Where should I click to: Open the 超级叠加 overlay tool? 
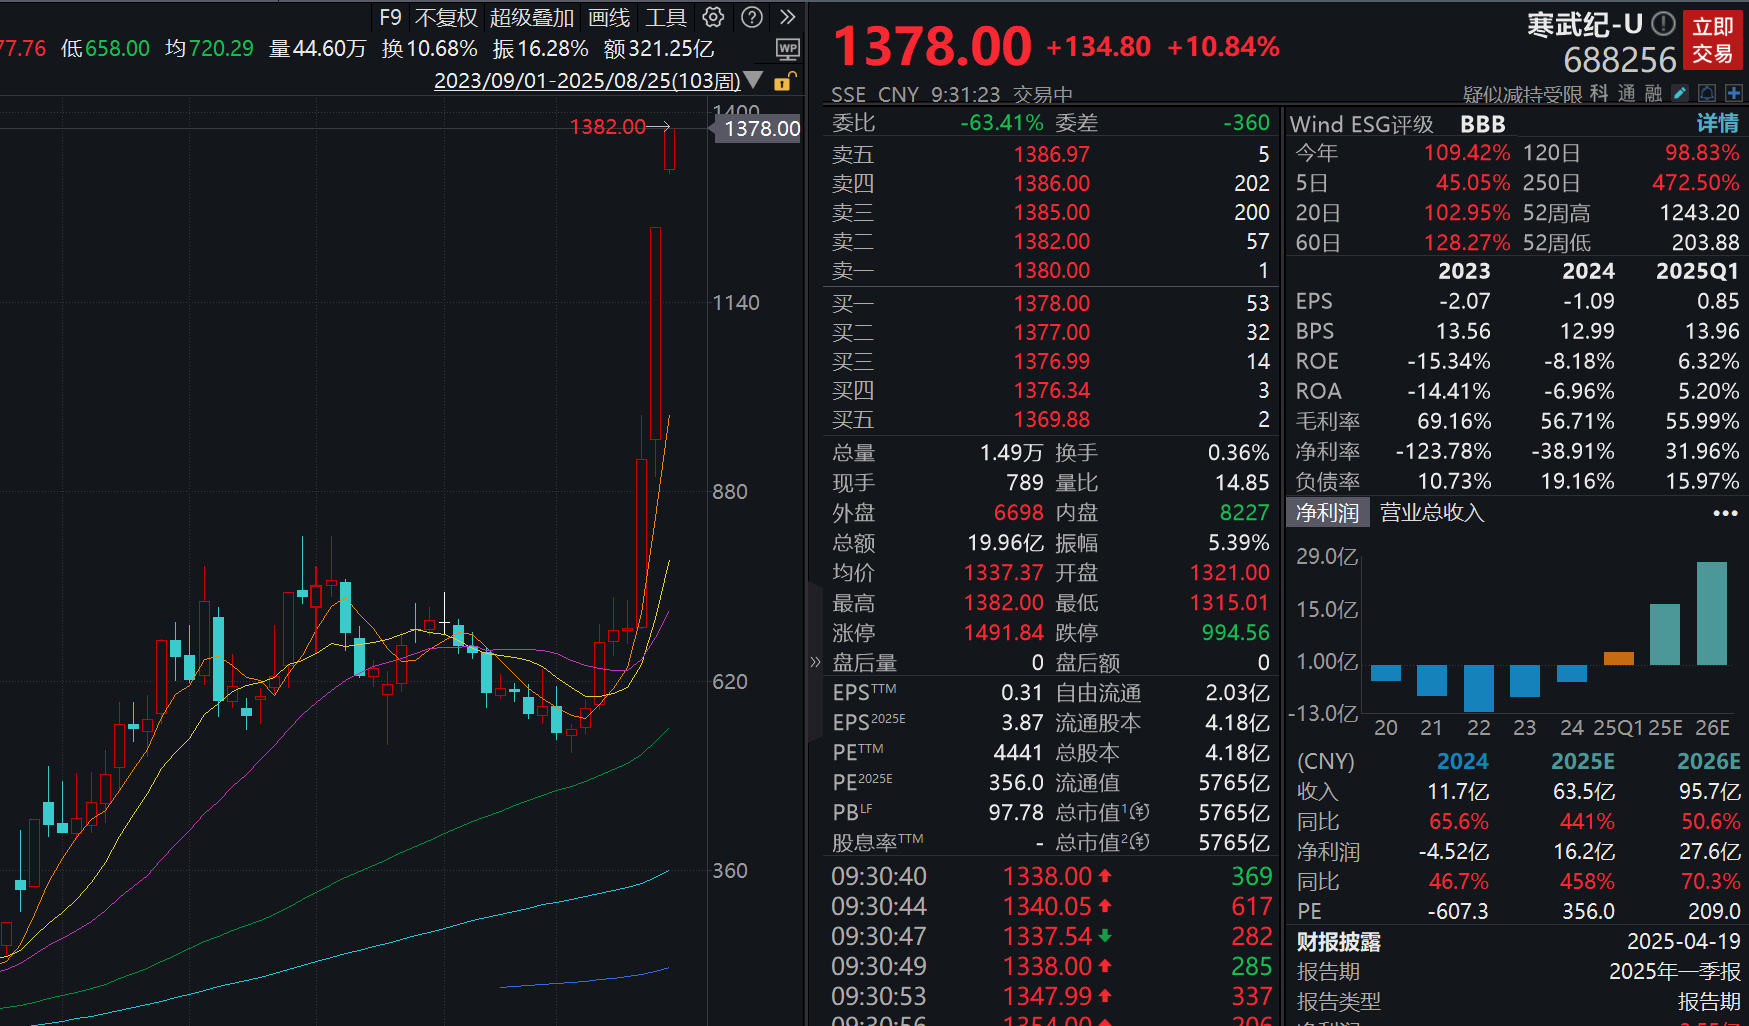pyautogui.click(x=532, y=17)
